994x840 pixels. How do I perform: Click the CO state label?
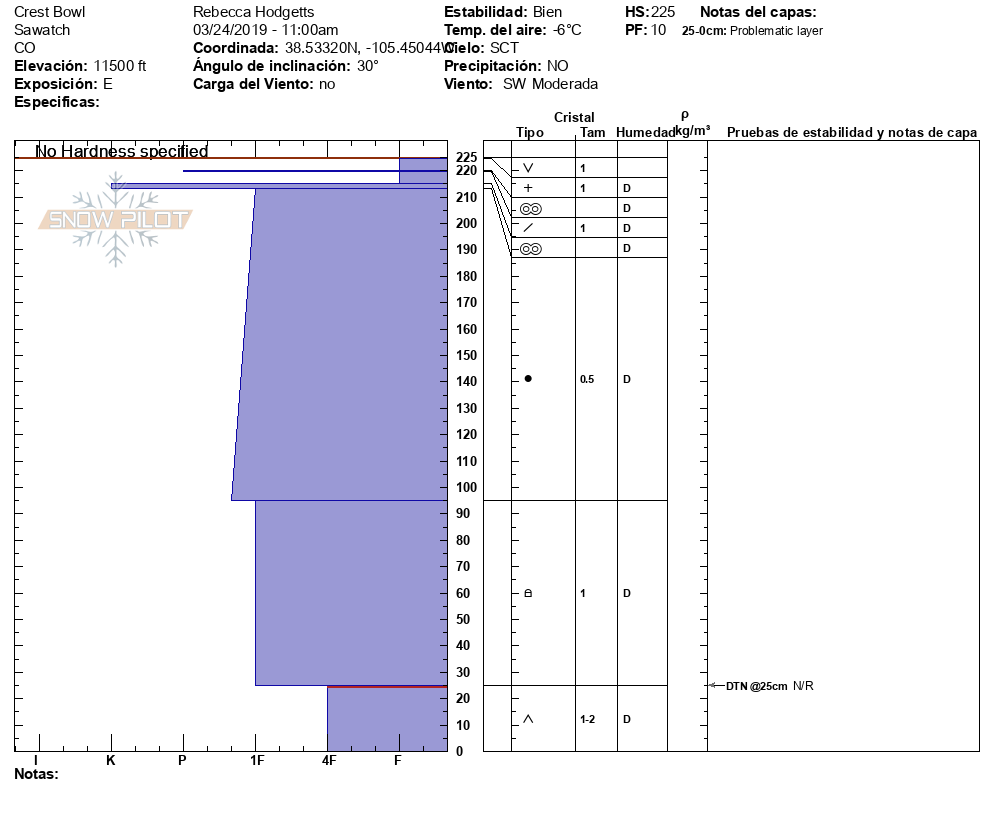(25, 48)
